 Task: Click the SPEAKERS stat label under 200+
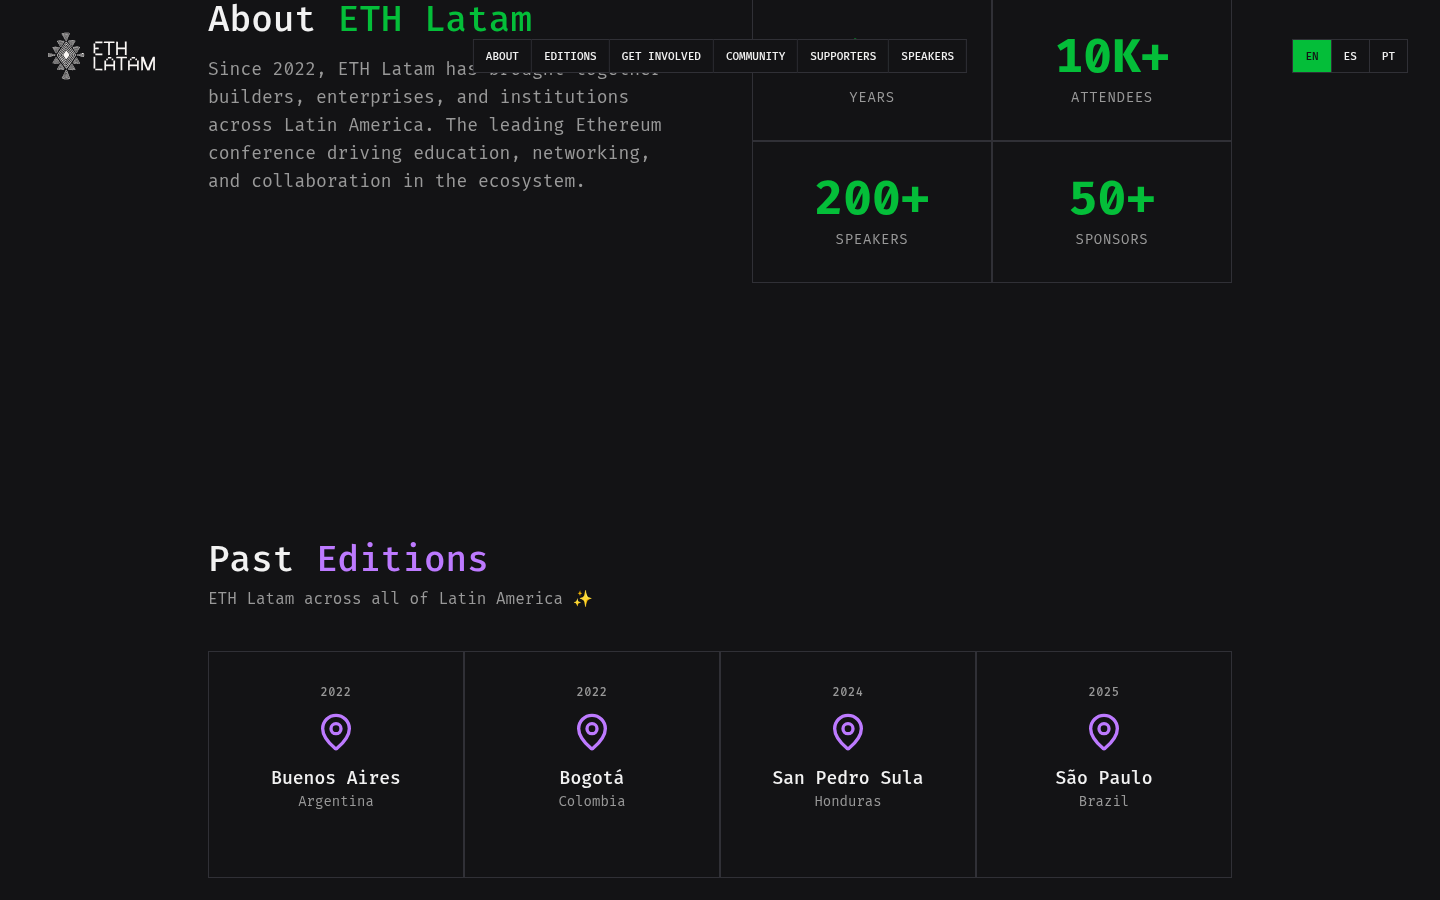pyautogui.click(x=872, y=239)
